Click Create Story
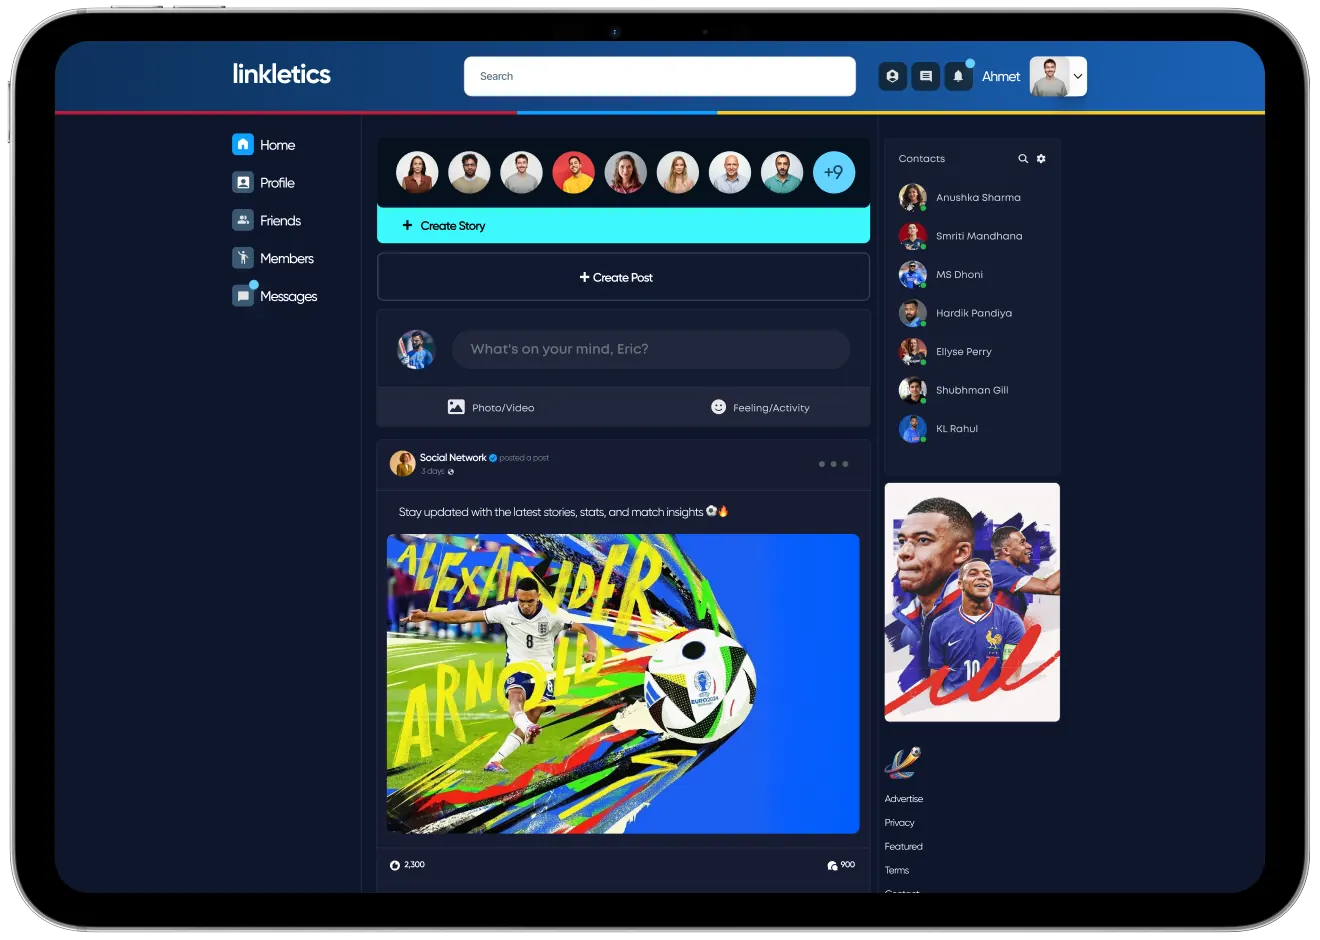 tap(623, 226)
